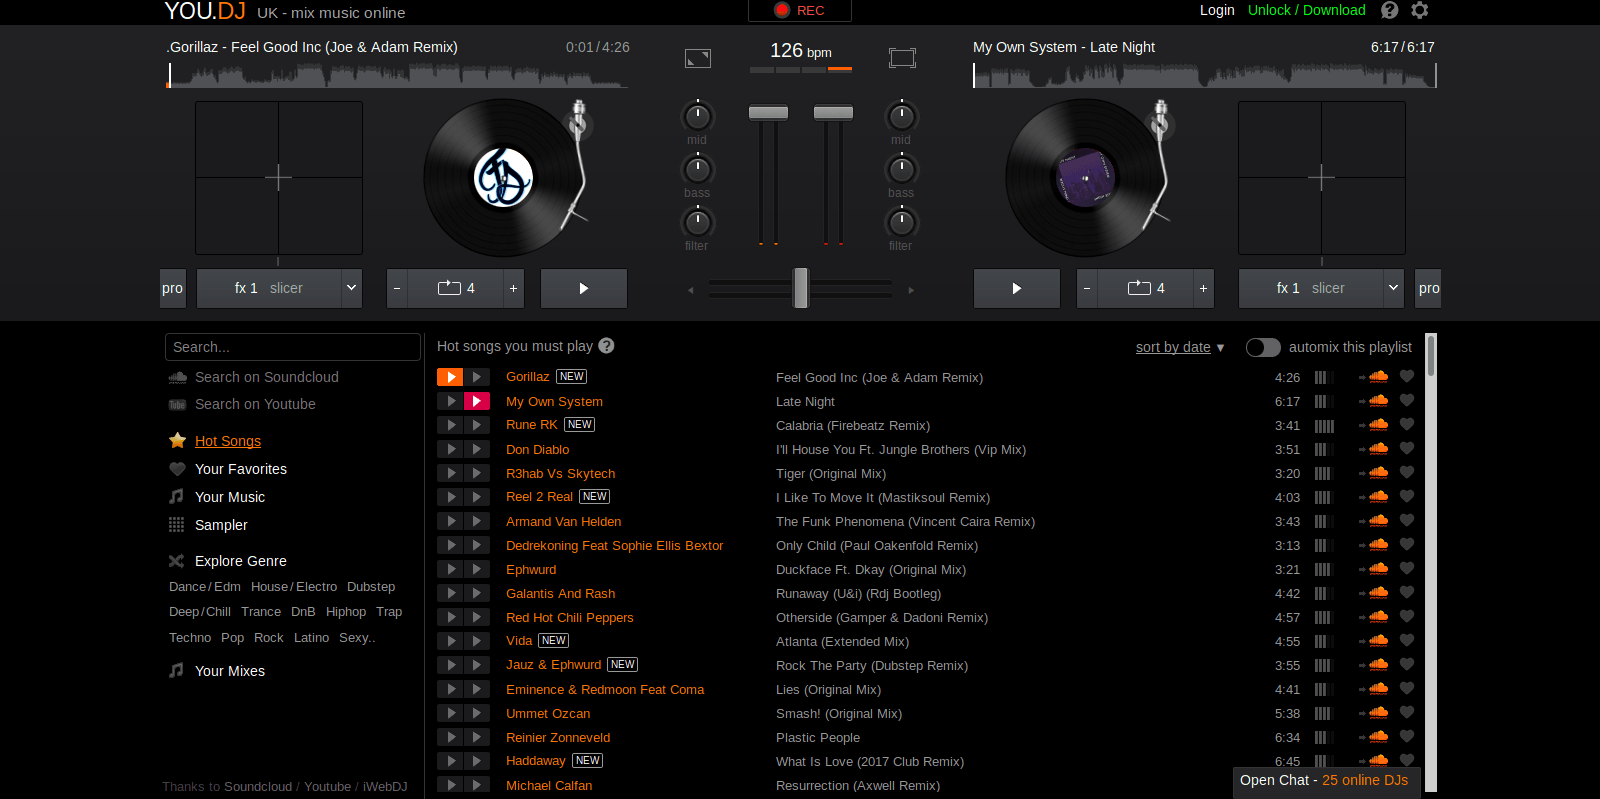1600x799 pixels.
Task: Click the crossfader right arrow
Action: (910, 290)
